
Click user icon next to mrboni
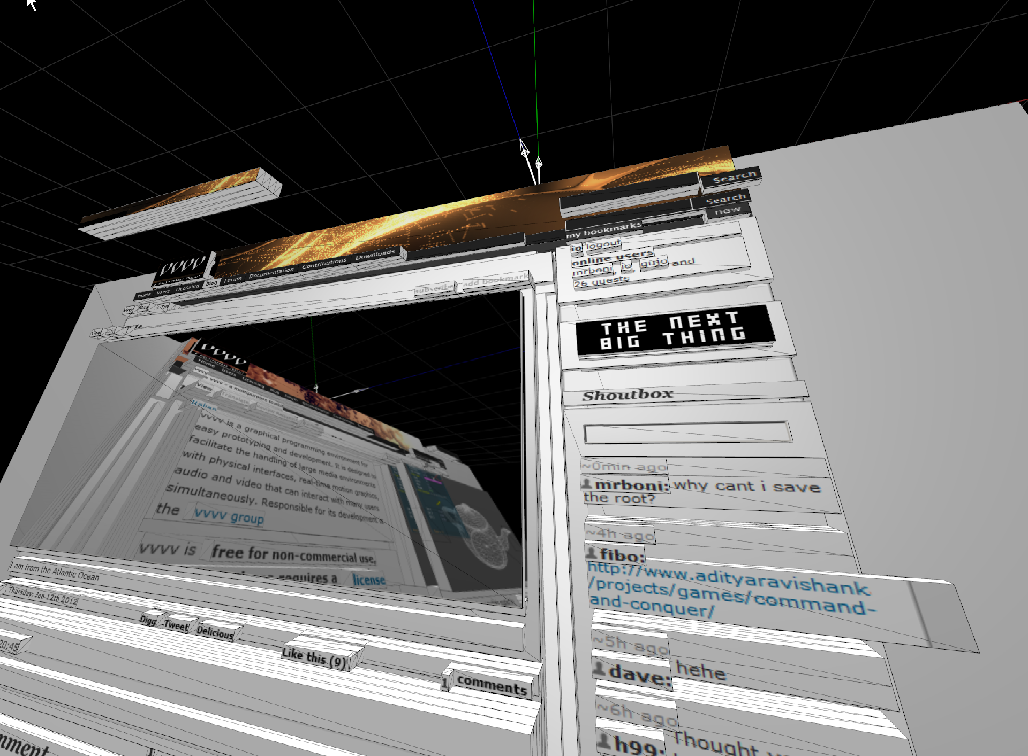(586, 483)
